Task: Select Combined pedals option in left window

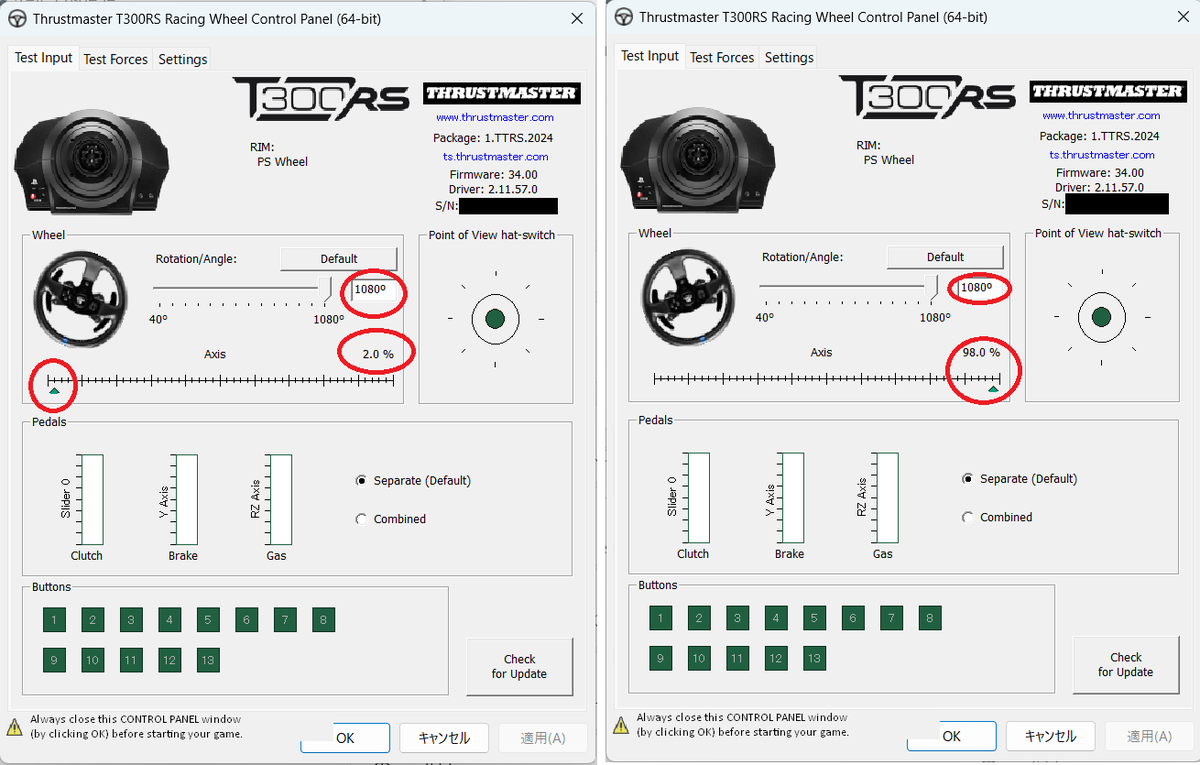Action: click(391, 519)
